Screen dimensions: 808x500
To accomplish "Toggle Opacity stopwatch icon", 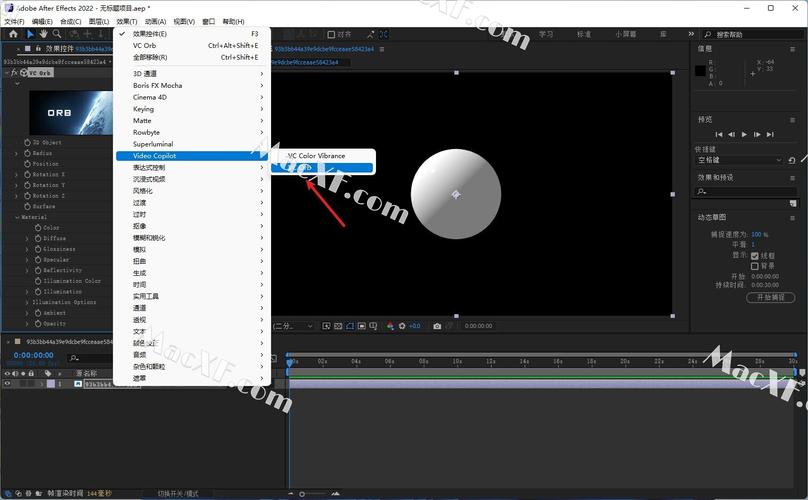I will [x=38, y=324].
